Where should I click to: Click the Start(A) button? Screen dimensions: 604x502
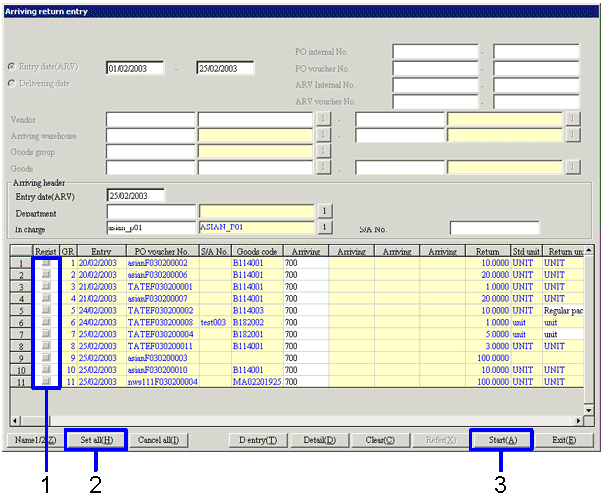coord(502,440)
